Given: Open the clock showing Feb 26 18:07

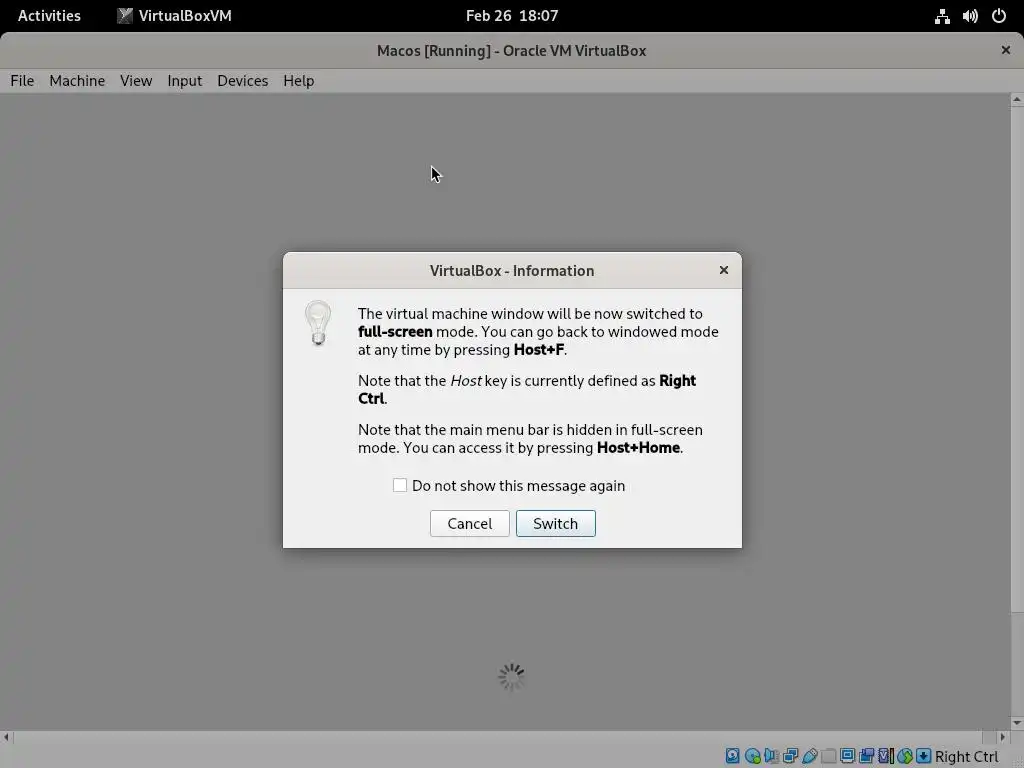Looking at the screenshot, I should click(512, 16).
